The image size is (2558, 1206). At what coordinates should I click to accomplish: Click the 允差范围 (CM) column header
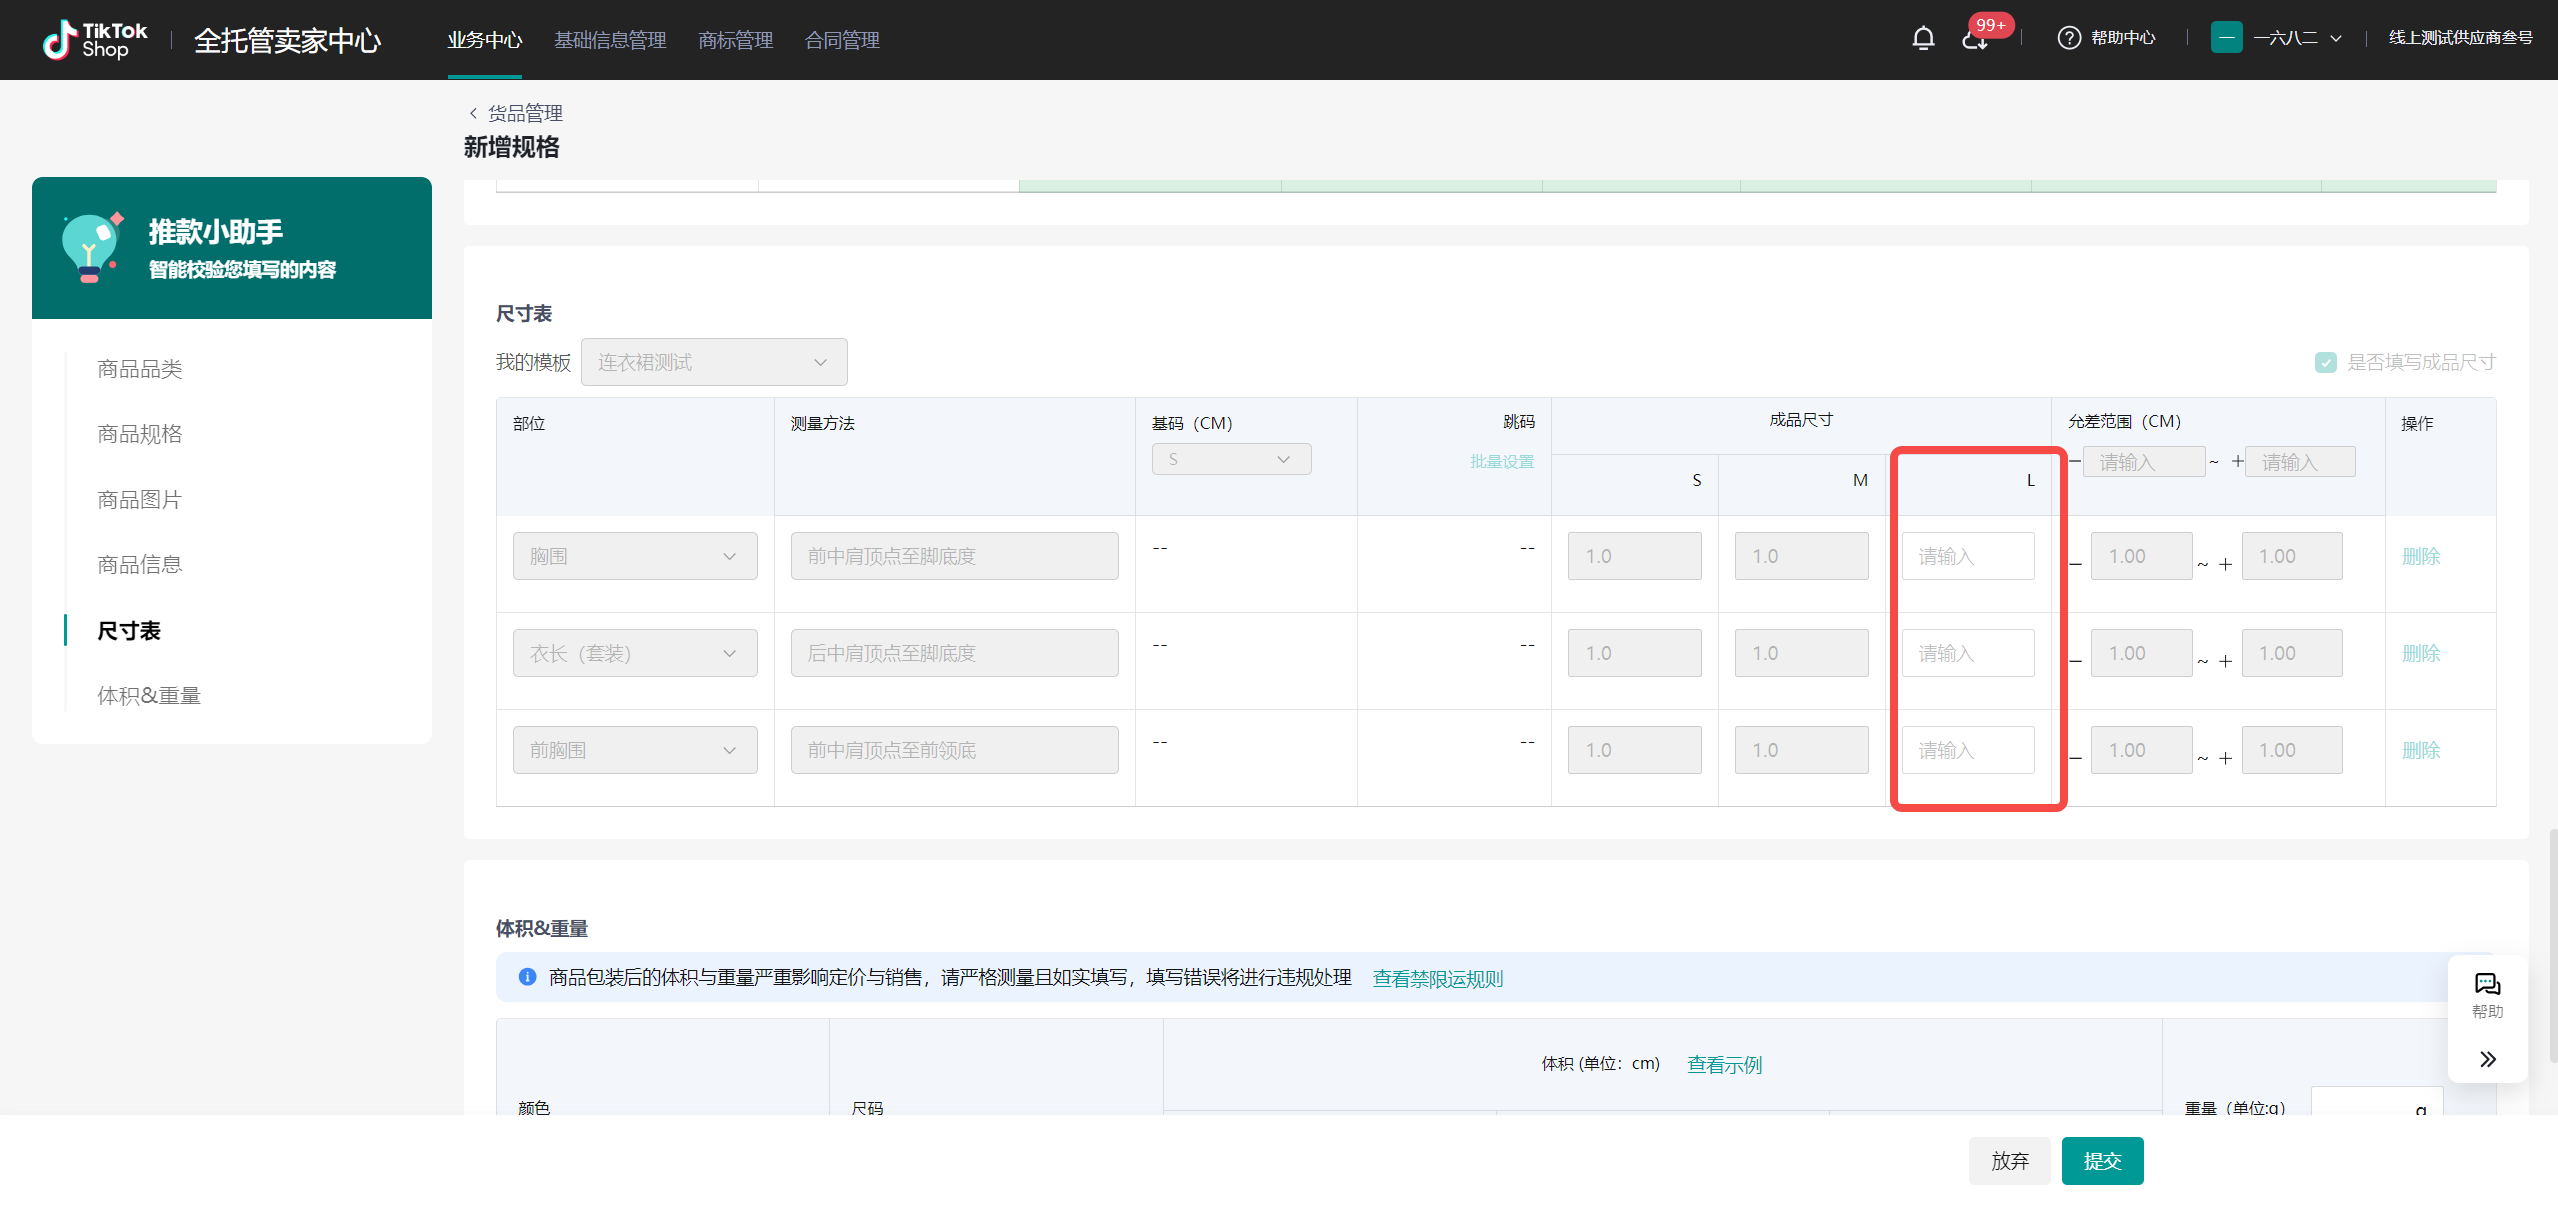(x=2124, y=422)
